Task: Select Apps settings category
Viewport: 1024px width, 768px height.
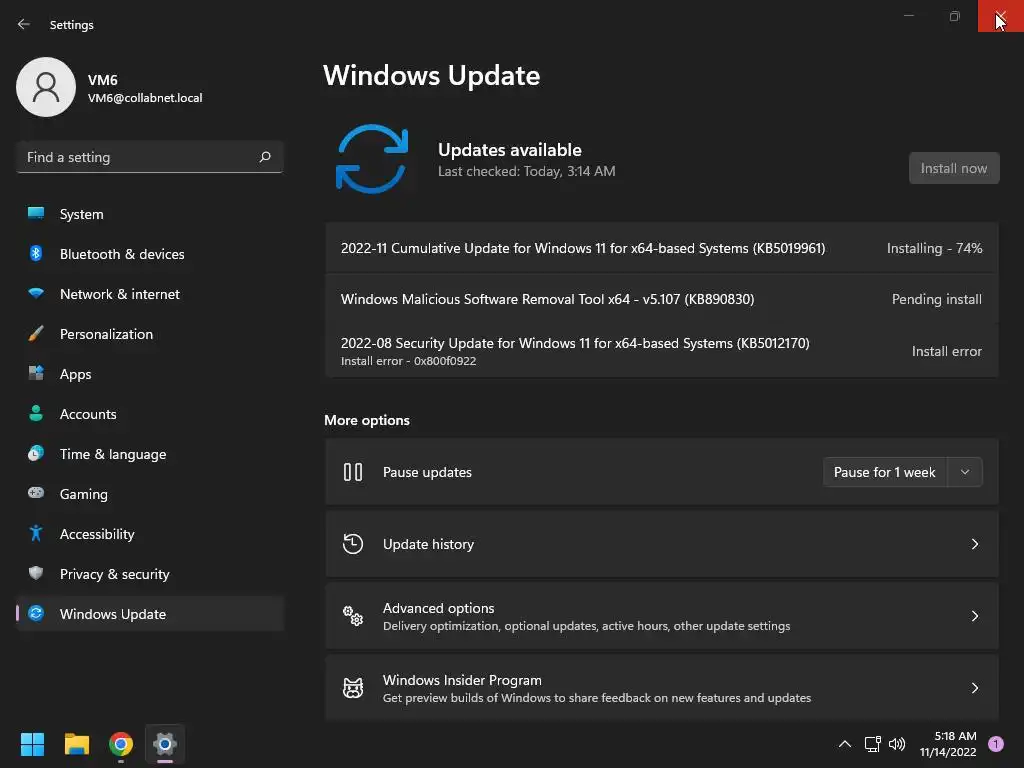Action: [x=150, y=374]
